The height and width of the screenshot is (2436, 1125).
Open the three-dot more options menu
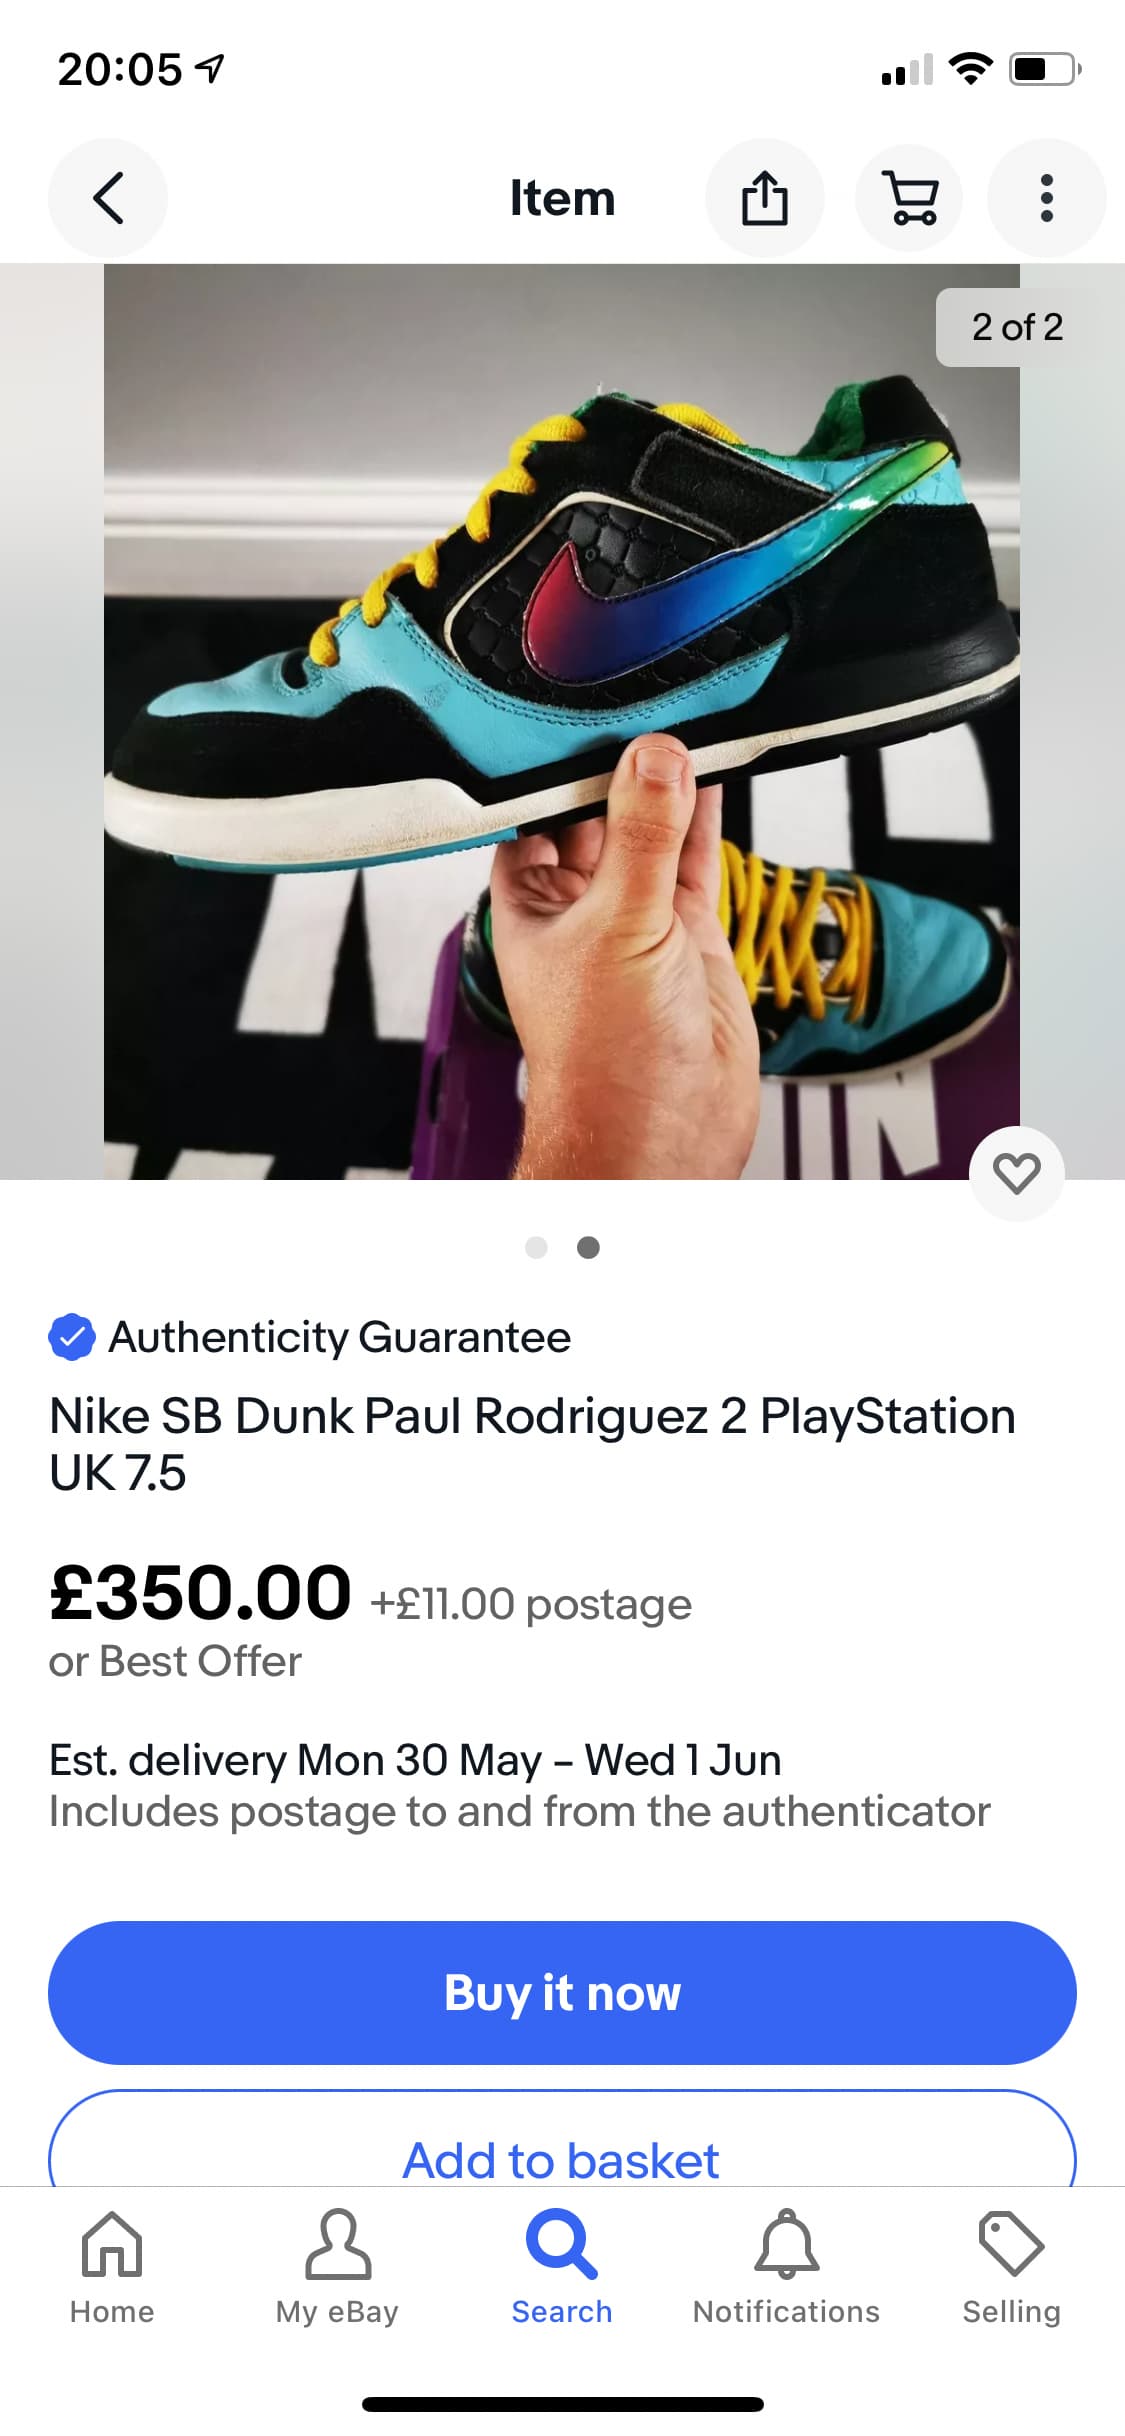pos(1046,198)
